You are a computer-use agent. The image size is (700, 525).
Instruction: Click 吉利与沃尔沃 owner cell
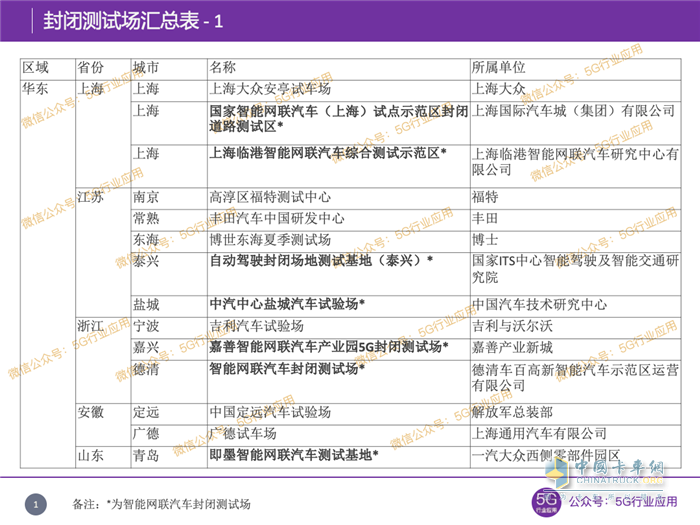coord(575,328)
